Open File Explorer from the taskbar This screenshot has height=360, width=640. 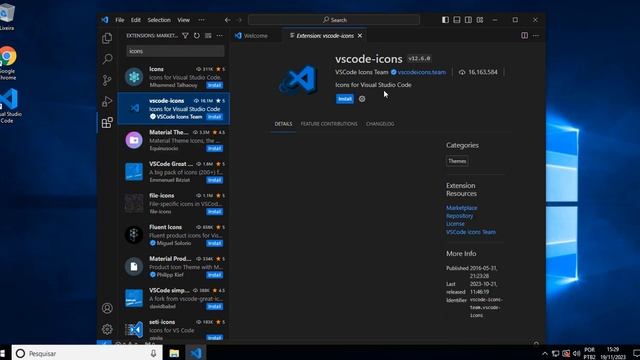(174, 353)
